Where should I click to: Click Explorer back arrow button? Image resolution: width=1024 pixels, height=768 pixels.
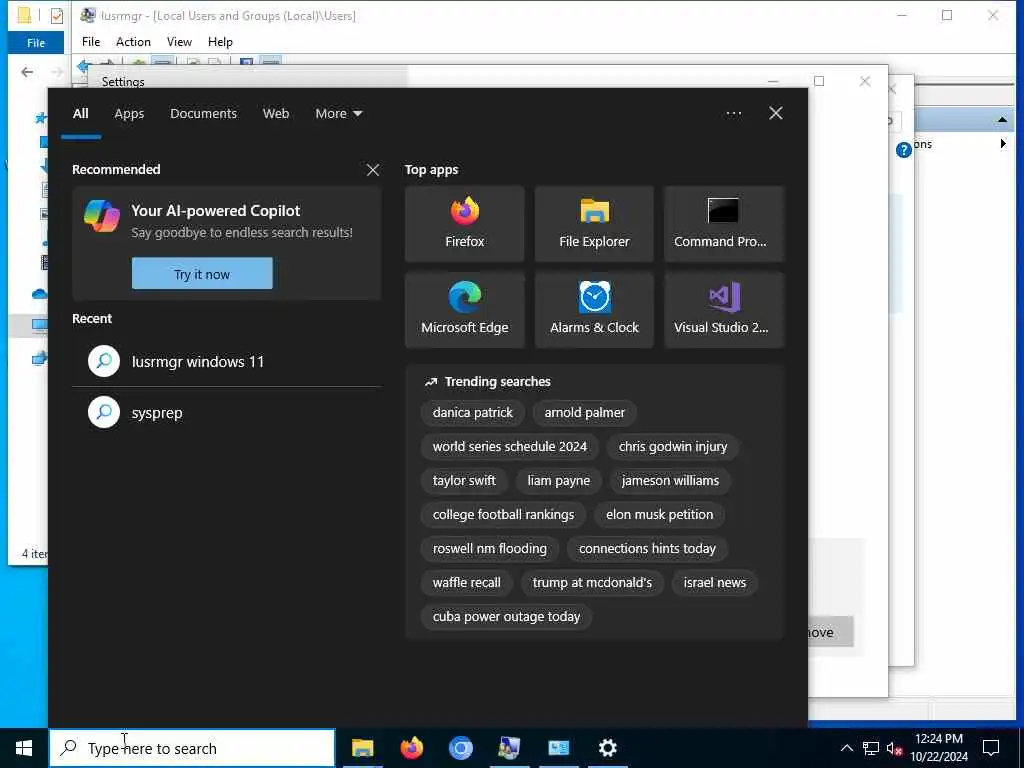click(27, 72)
